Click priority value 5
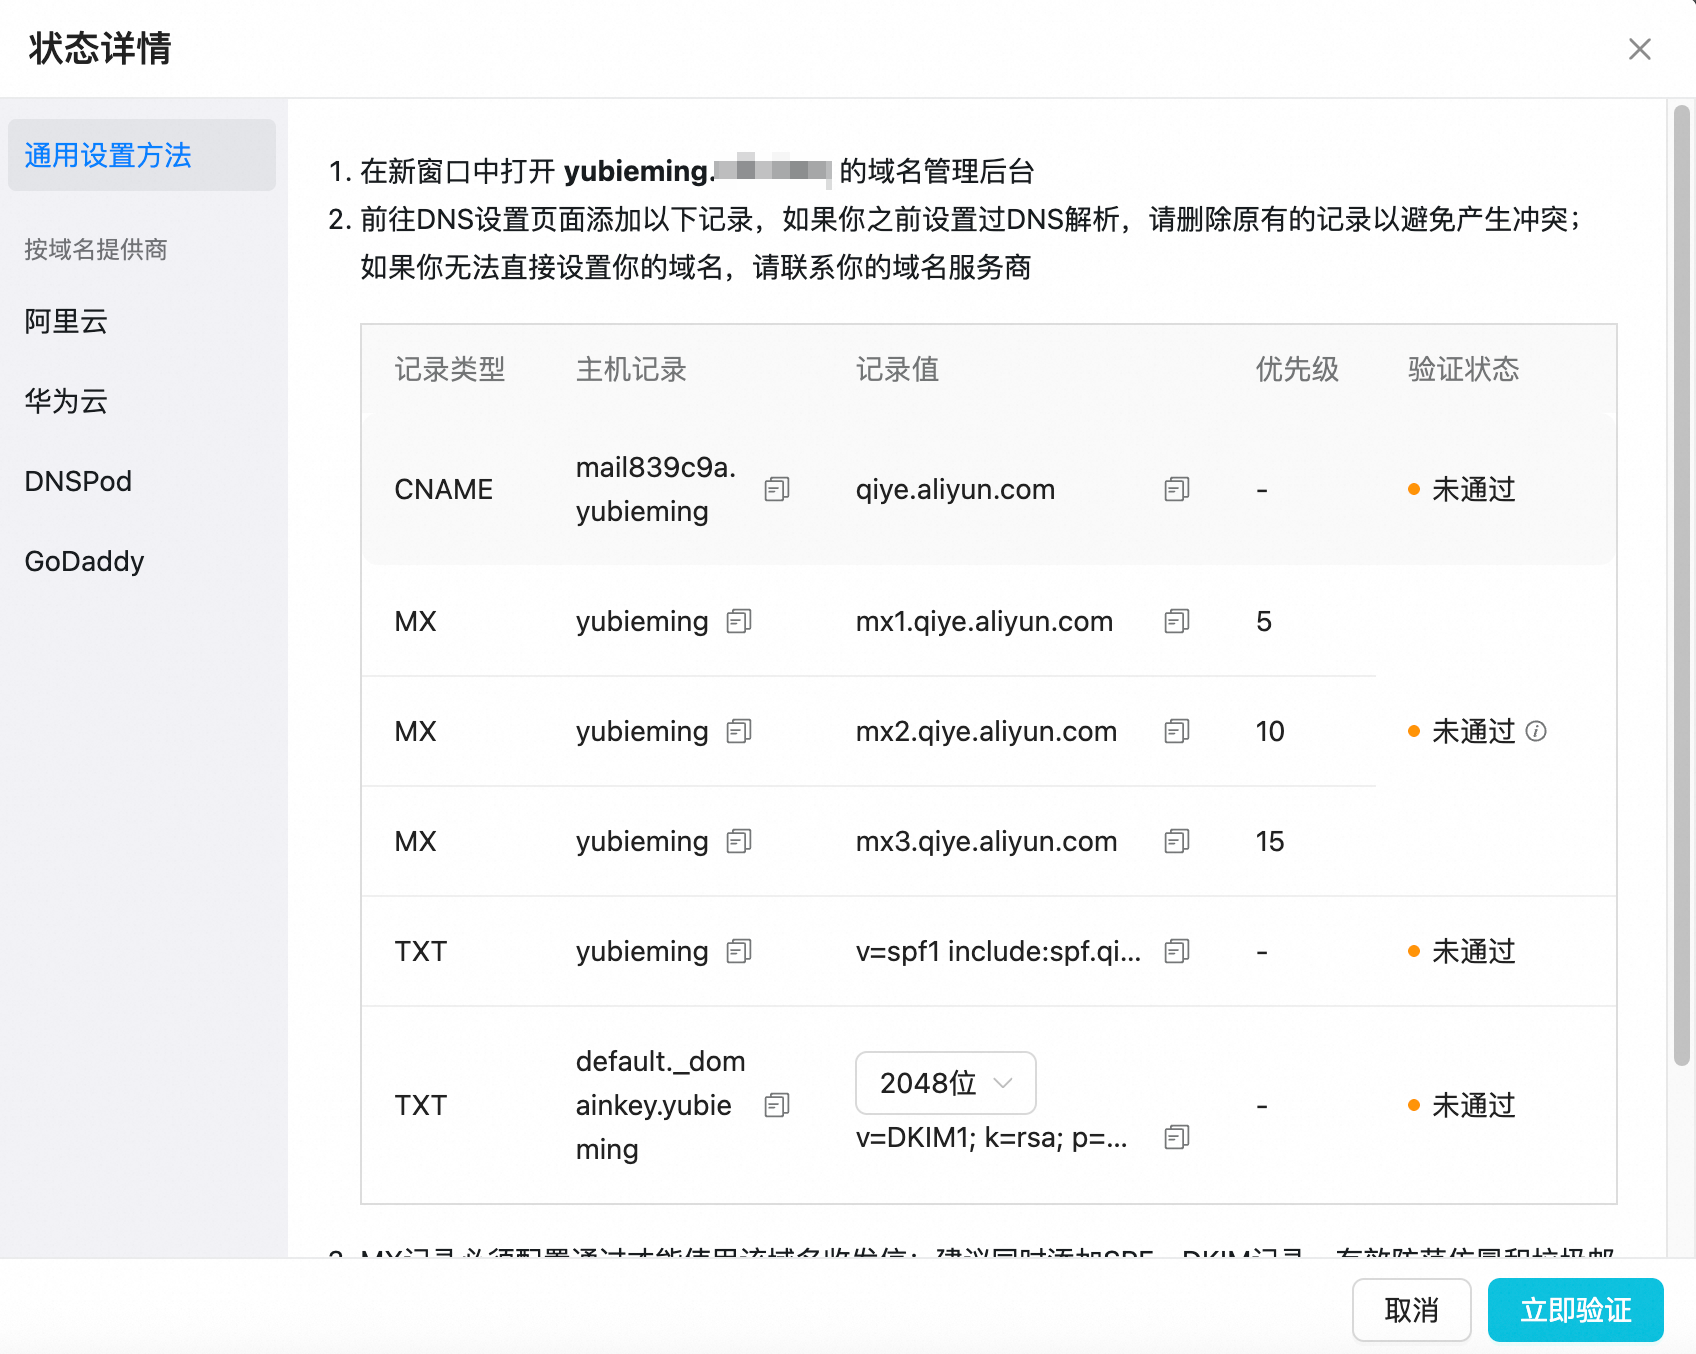The height and width of the screenshot is (1354, 1696). coord(1264,621)
